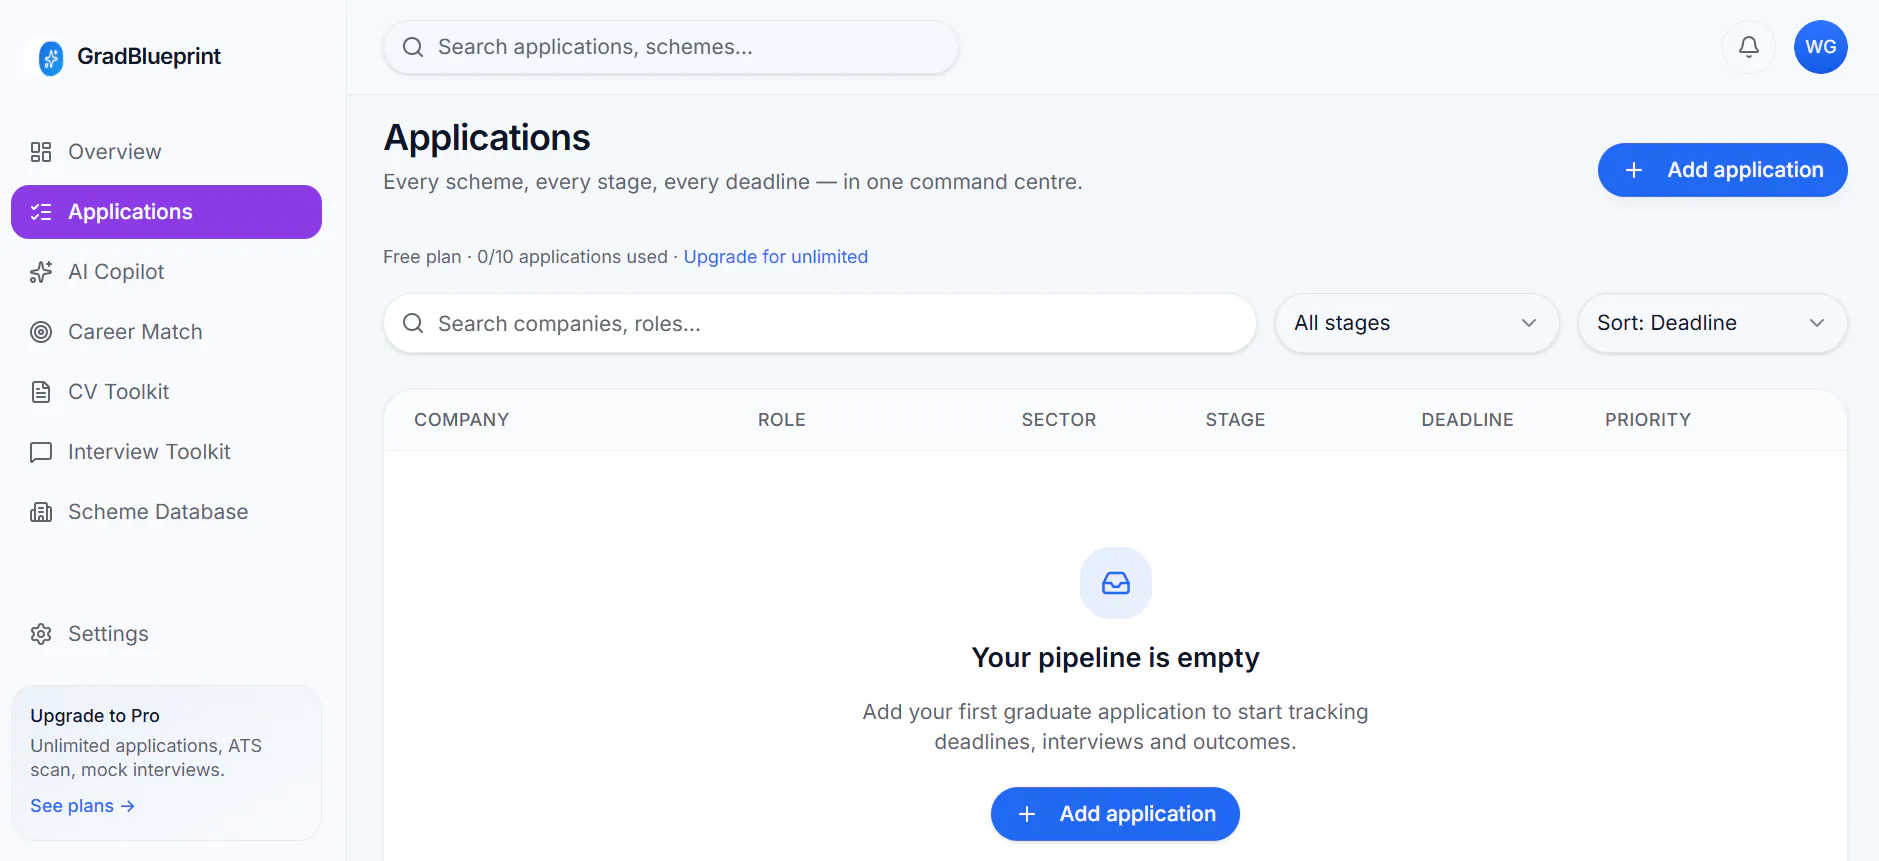Screen dimensions: 1879x861
Task: Click the AI Copilot sparkle icon
Action: pos(41,272)
